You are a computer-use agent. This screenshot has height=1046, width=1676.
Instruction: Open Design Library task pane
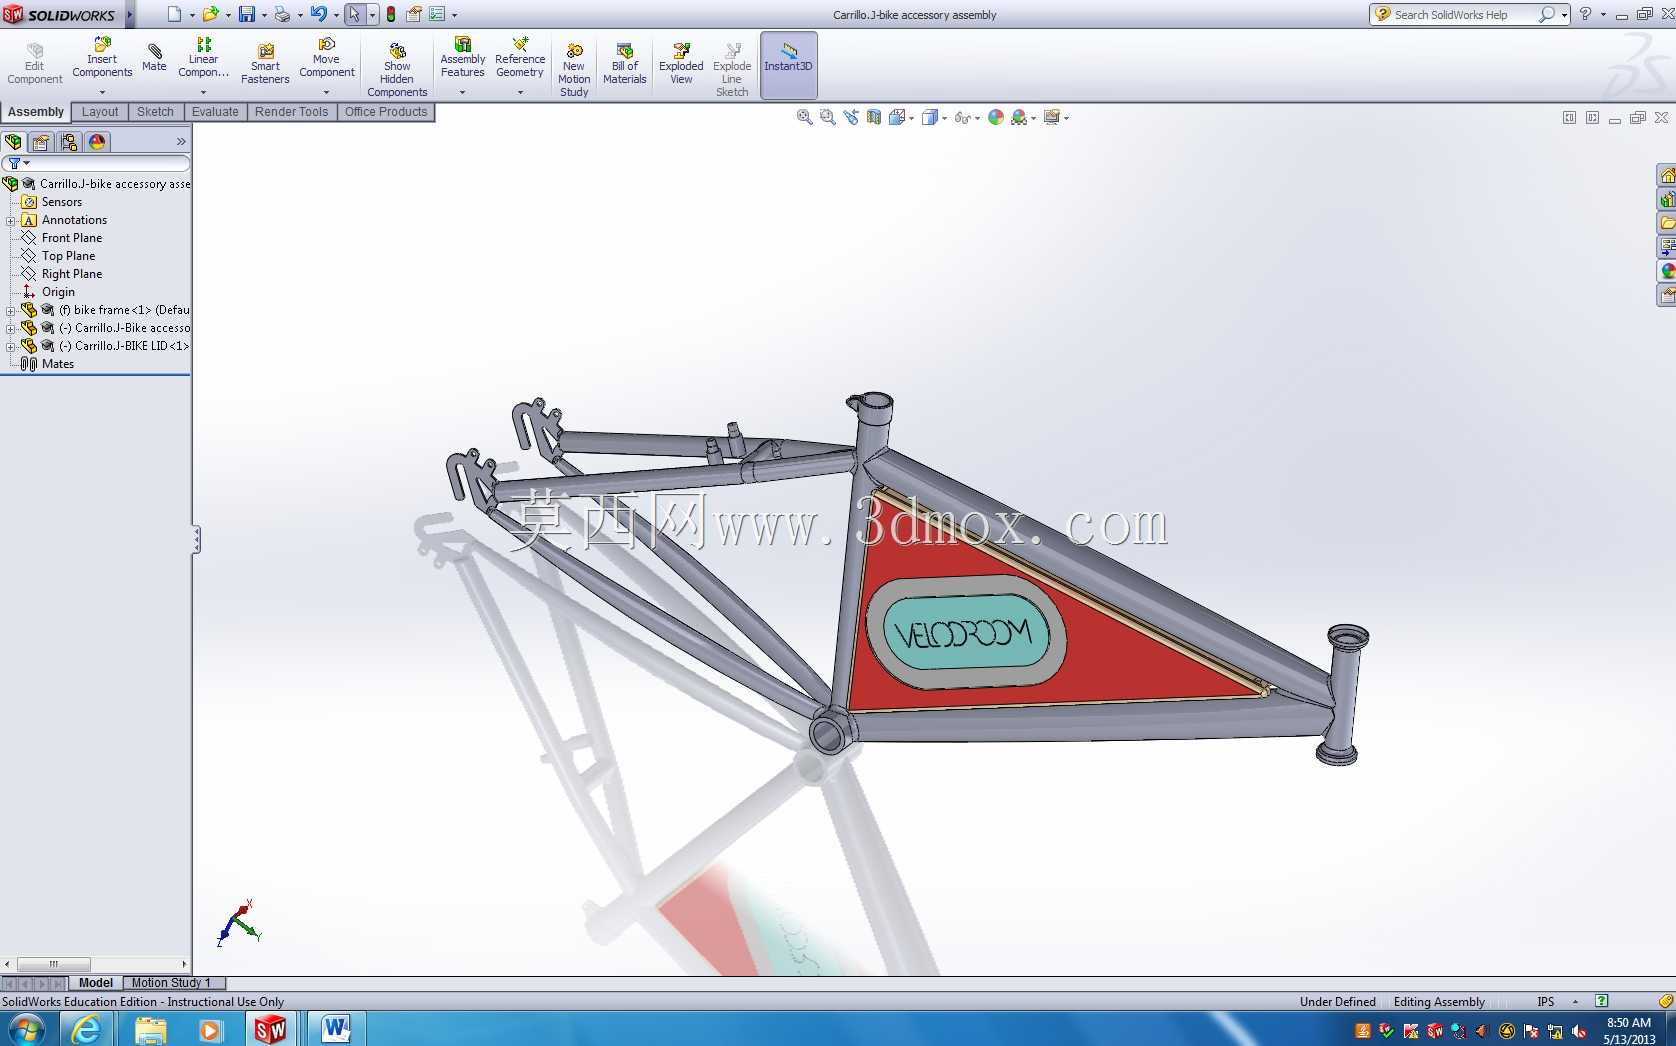click(x=1667, y=199)
